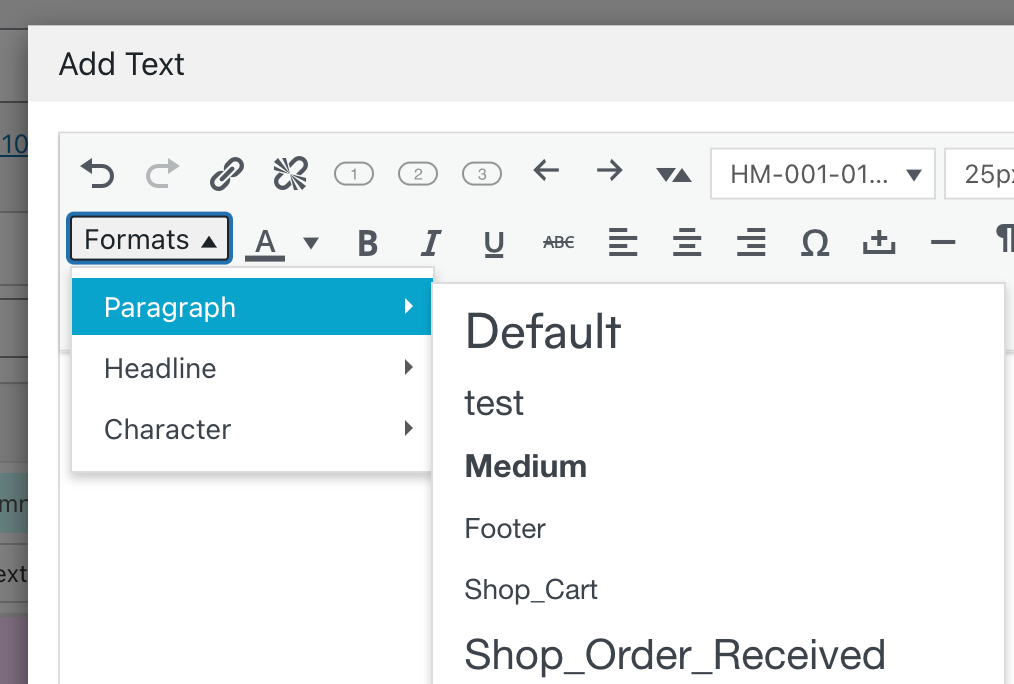Align text left
Viewport: 1014px width, 684px height.
[623, 242]
